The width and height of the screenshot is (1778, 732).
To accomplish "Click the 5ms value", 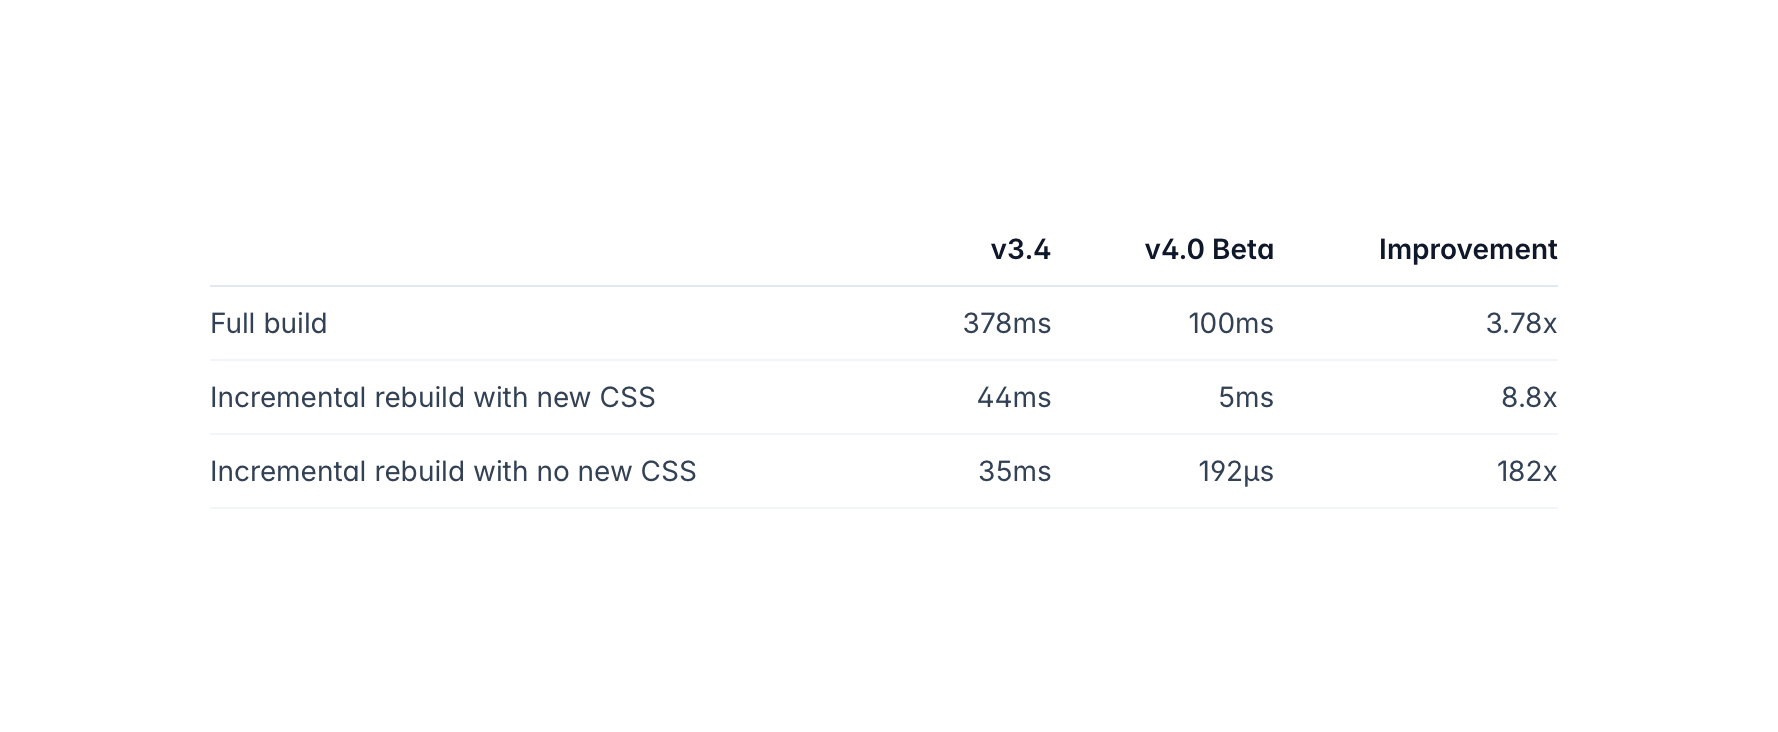I will [x=1245, y=397].
